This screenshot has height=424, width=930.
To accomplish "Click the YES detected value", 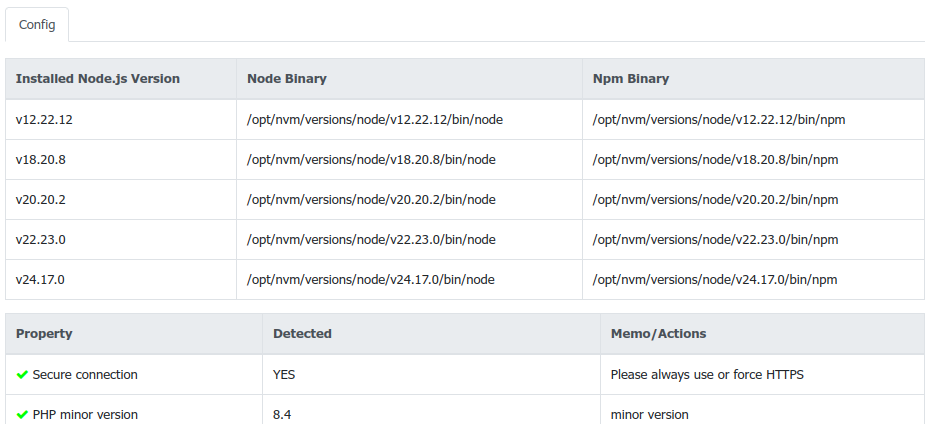I will pos(284,375).
